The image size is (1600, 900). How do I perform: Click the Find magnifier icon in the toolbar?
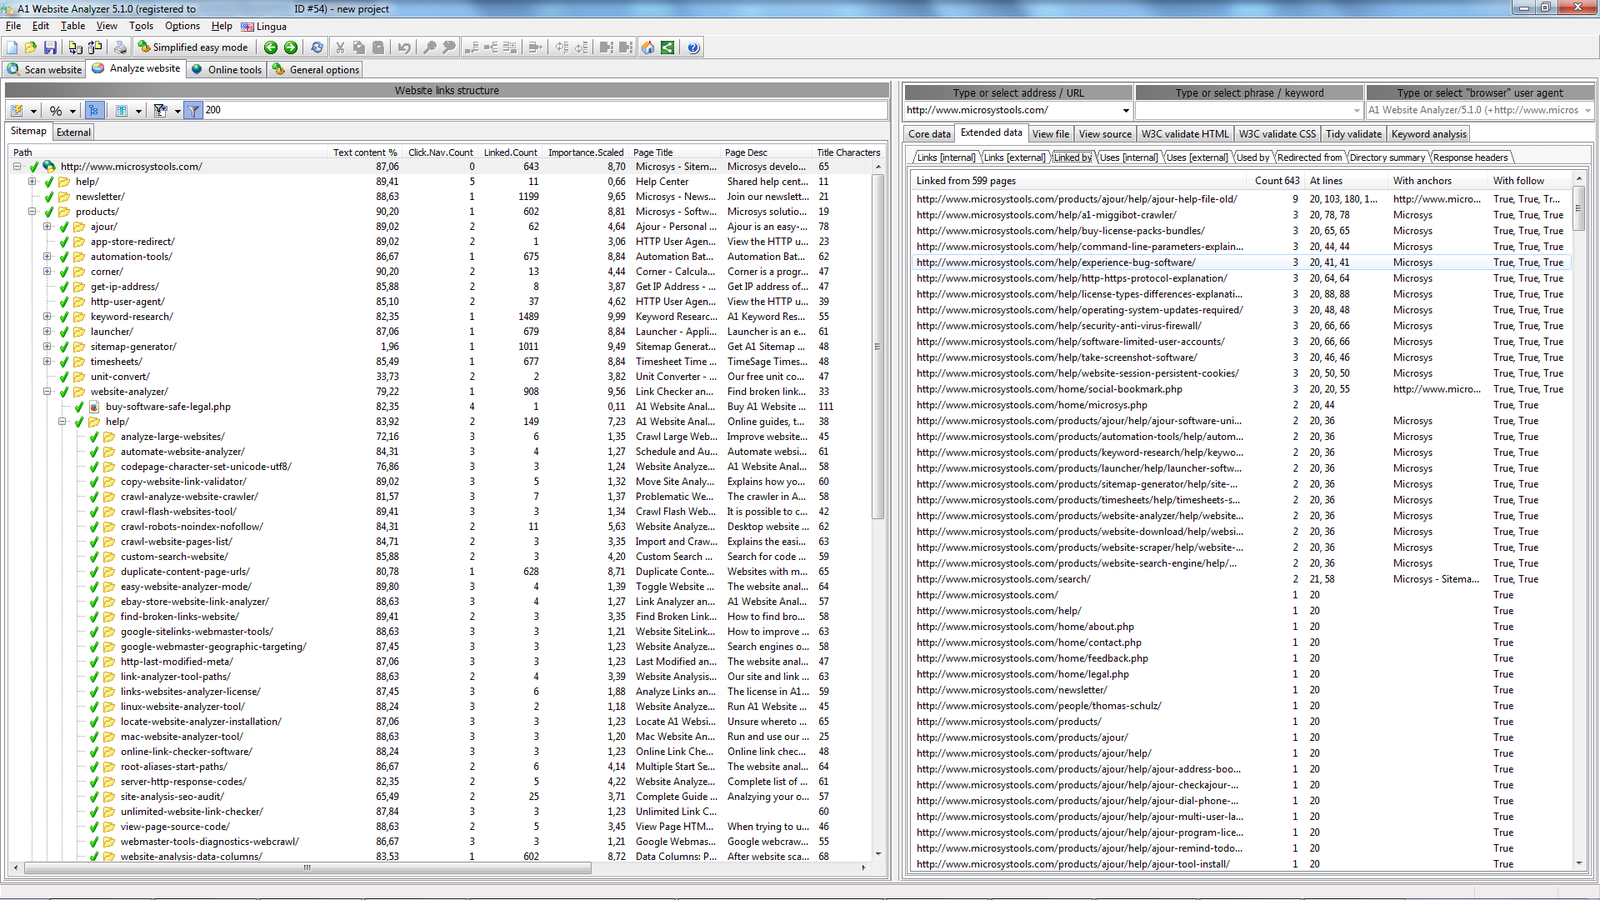[x=429, y=47]
